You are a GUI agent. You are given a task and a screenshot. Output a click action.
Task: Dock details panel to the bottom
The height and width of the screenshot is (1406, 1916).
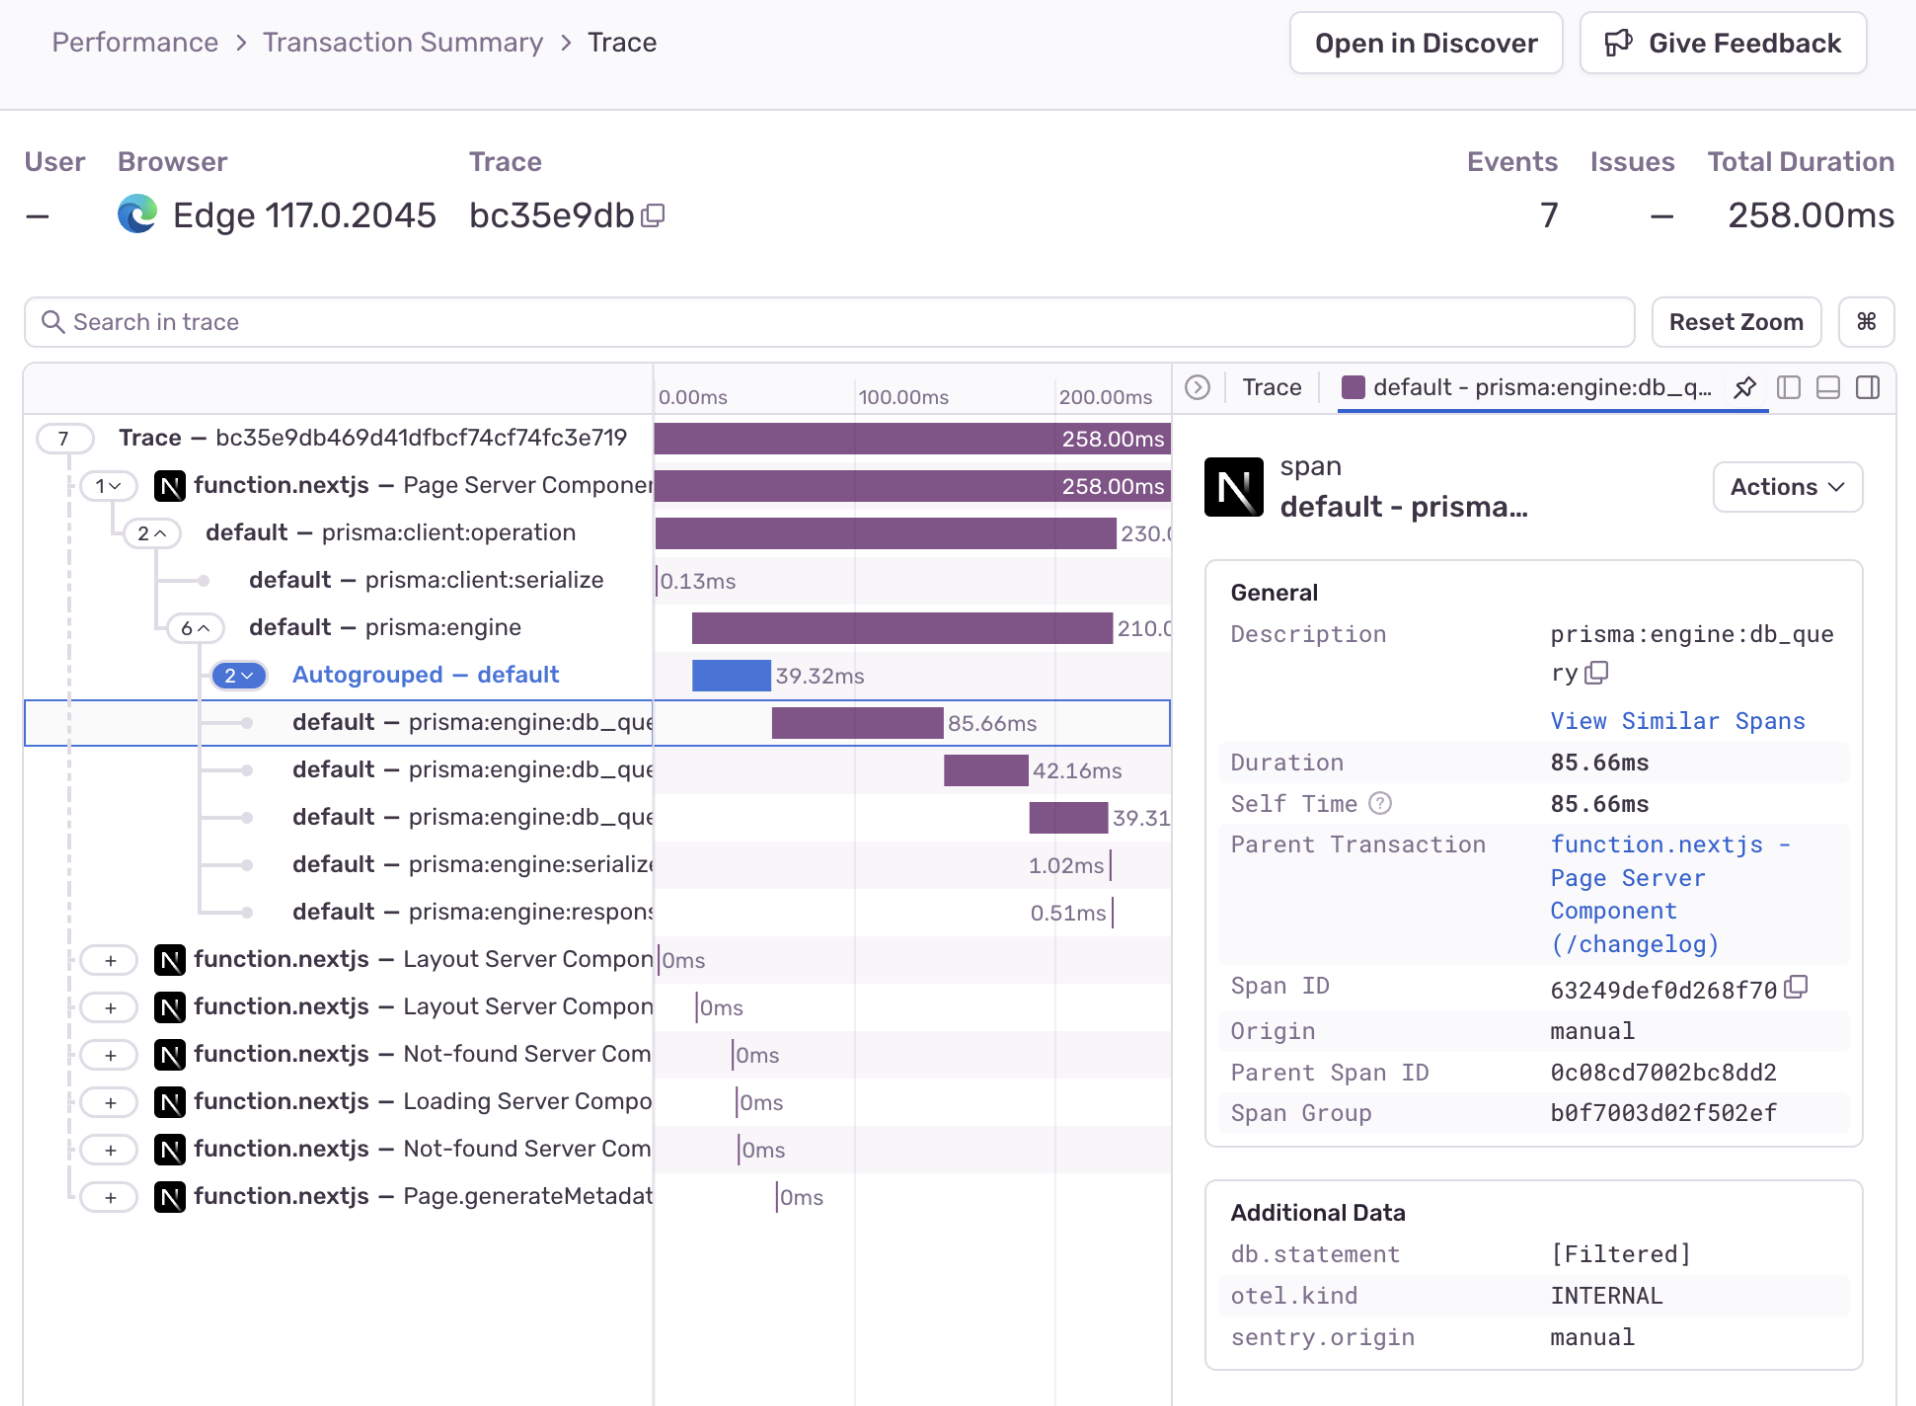[x=1828, y=388]
